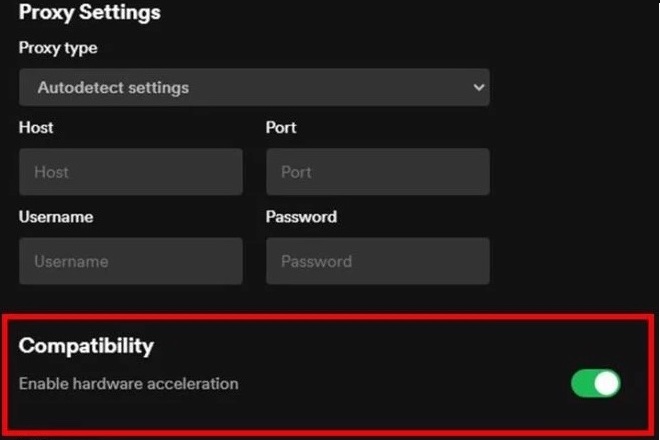
Task: Focus the Host input field
Action: [x=130, y=172]
